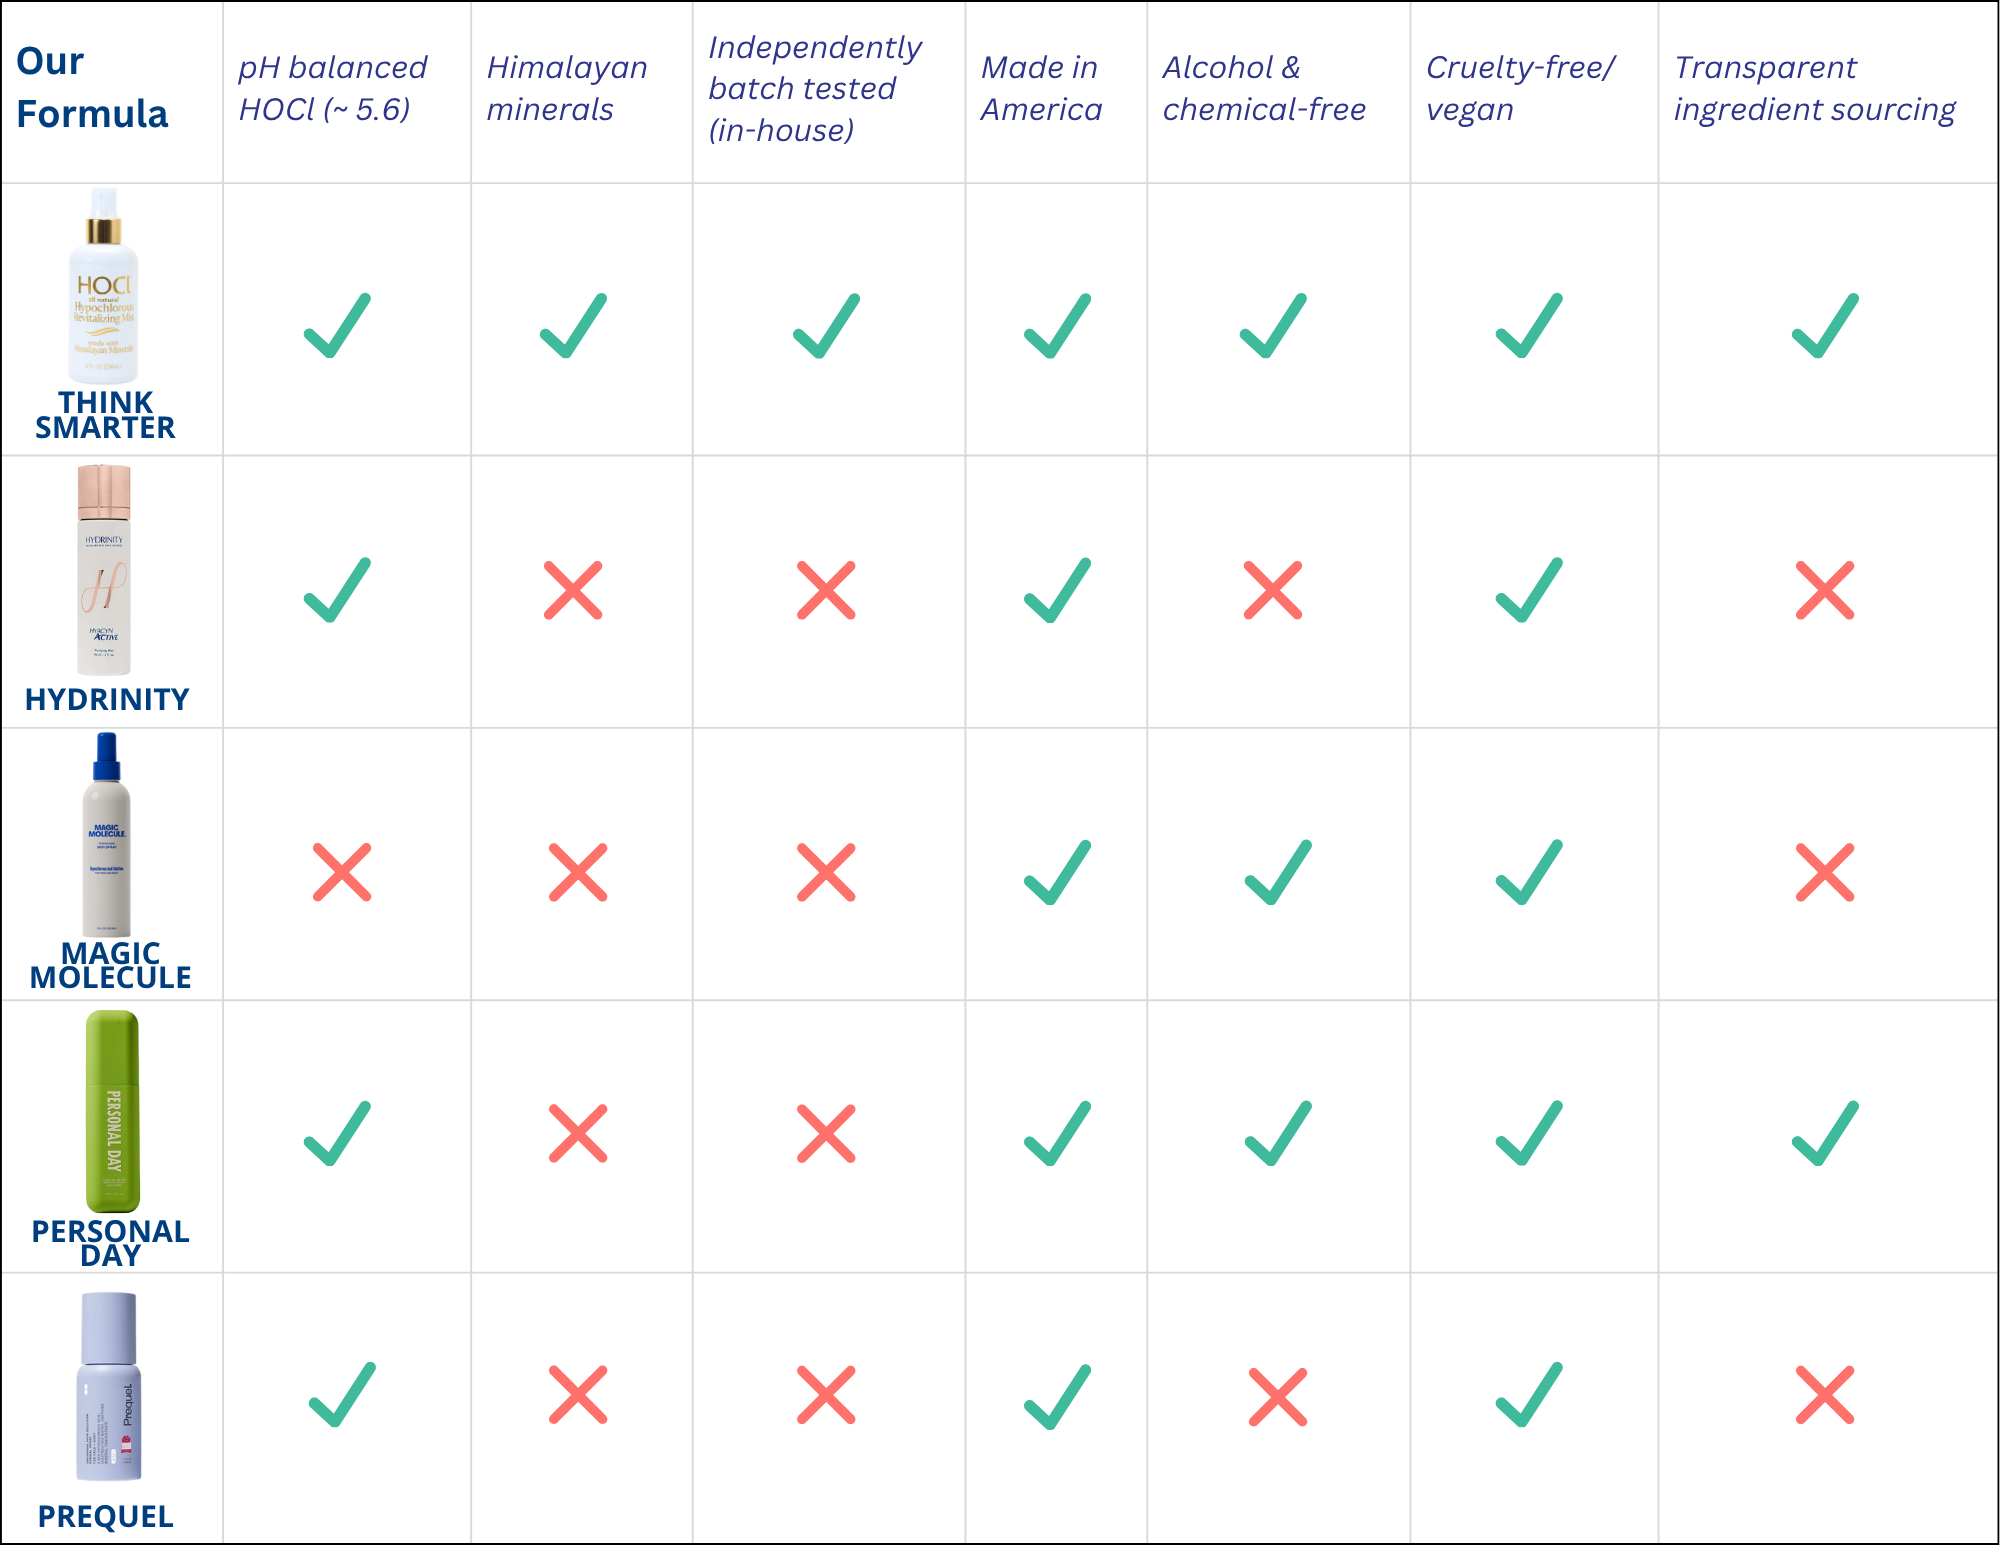Viewport: 2000px width, 1545px height.
Task: Click the "Our Formula" header text
Action: coord(92,88)
